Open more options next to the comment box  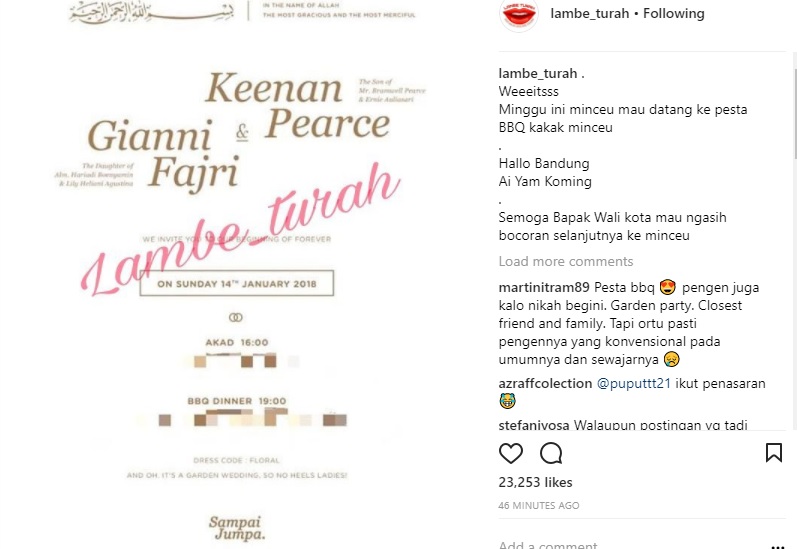coord(778,546)
